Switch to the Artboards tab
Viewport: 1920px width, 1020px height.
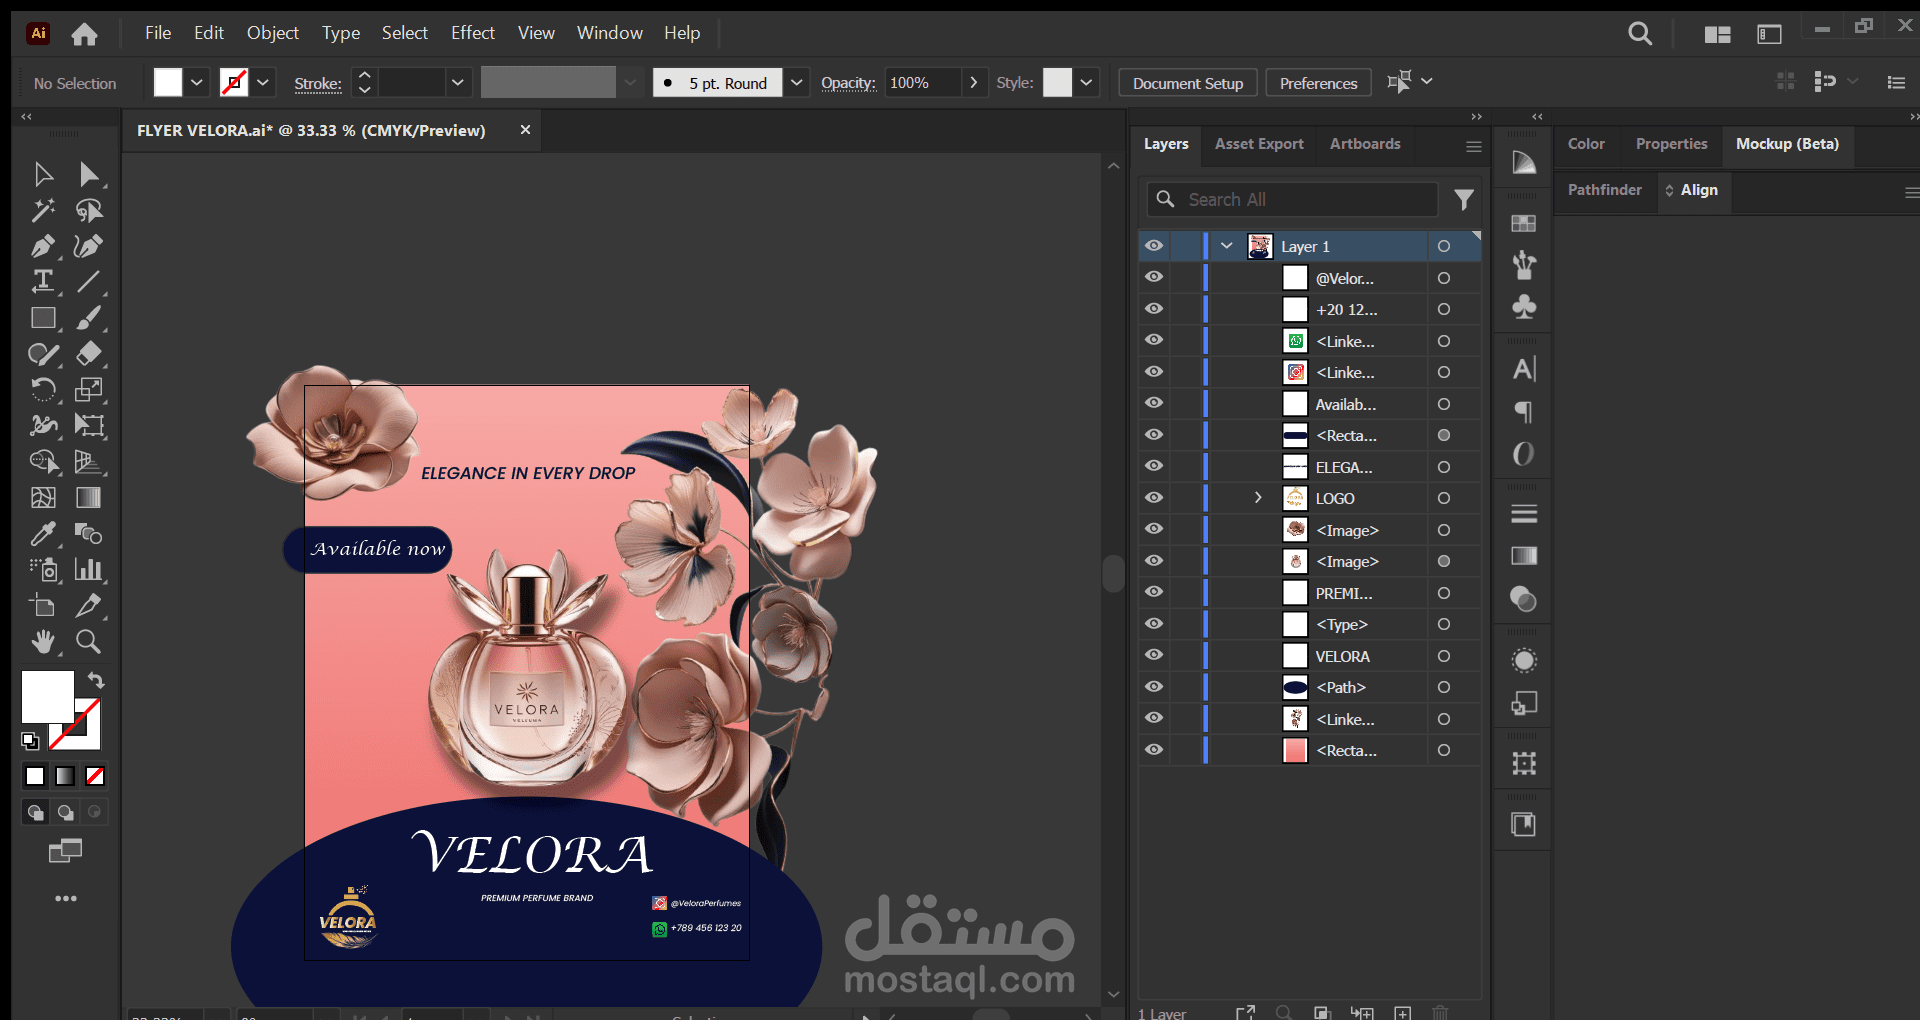1364,144
